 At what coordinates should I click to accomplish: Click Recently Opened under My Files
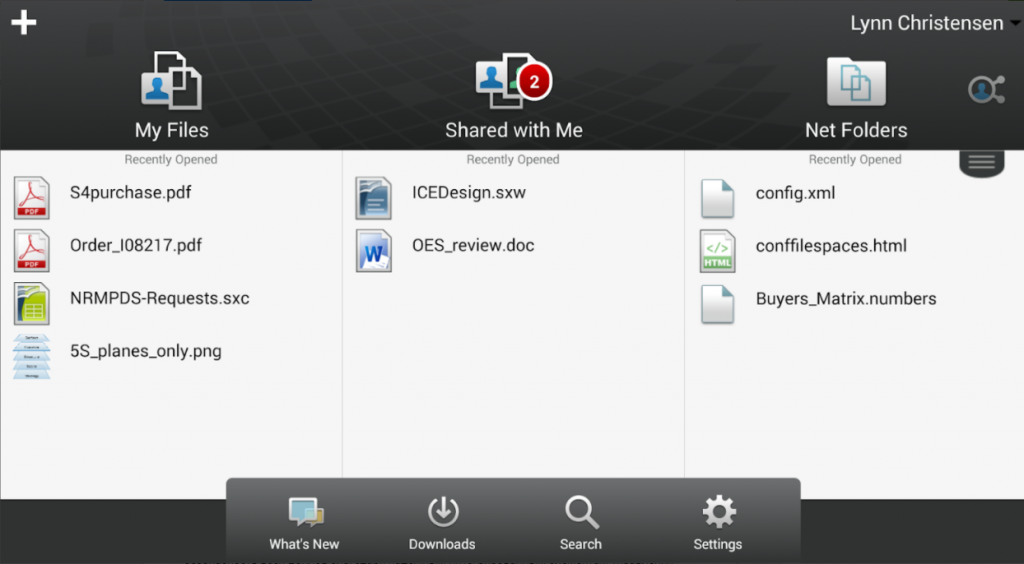(171, 159)
